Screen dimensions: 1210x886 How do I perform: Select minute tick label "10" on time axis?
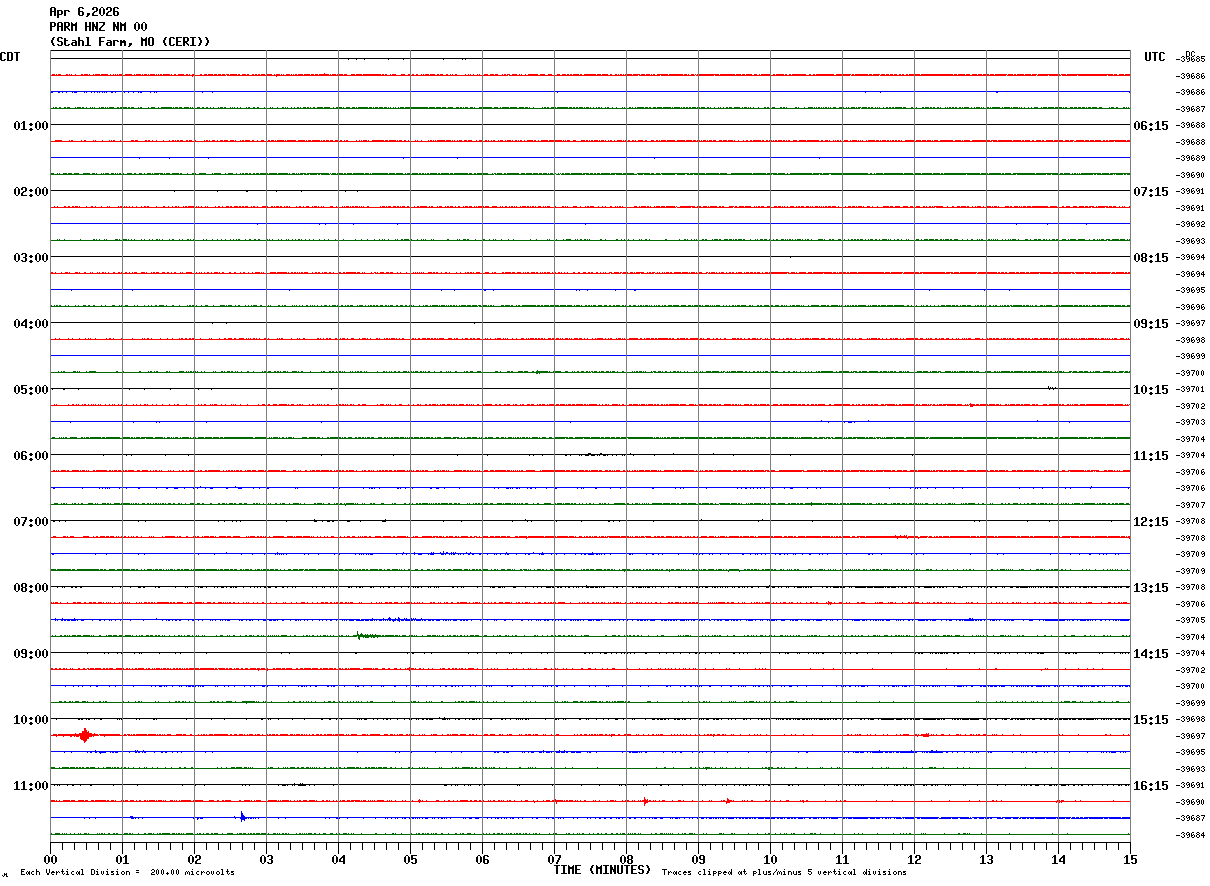[x=770, y=858]
